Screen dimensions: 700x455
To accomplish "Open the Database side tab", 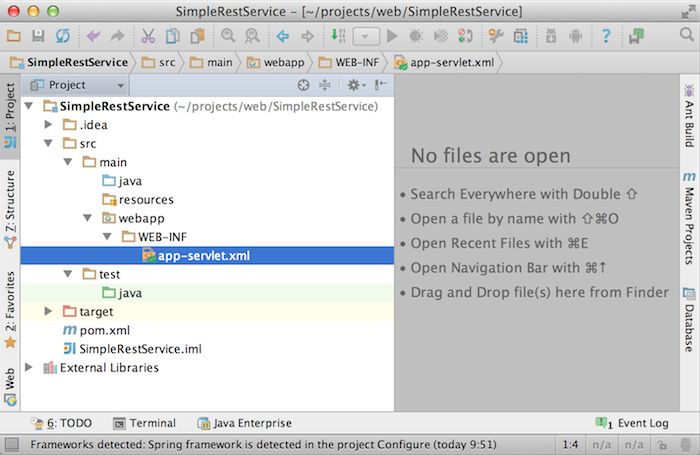I will [689, 320].
